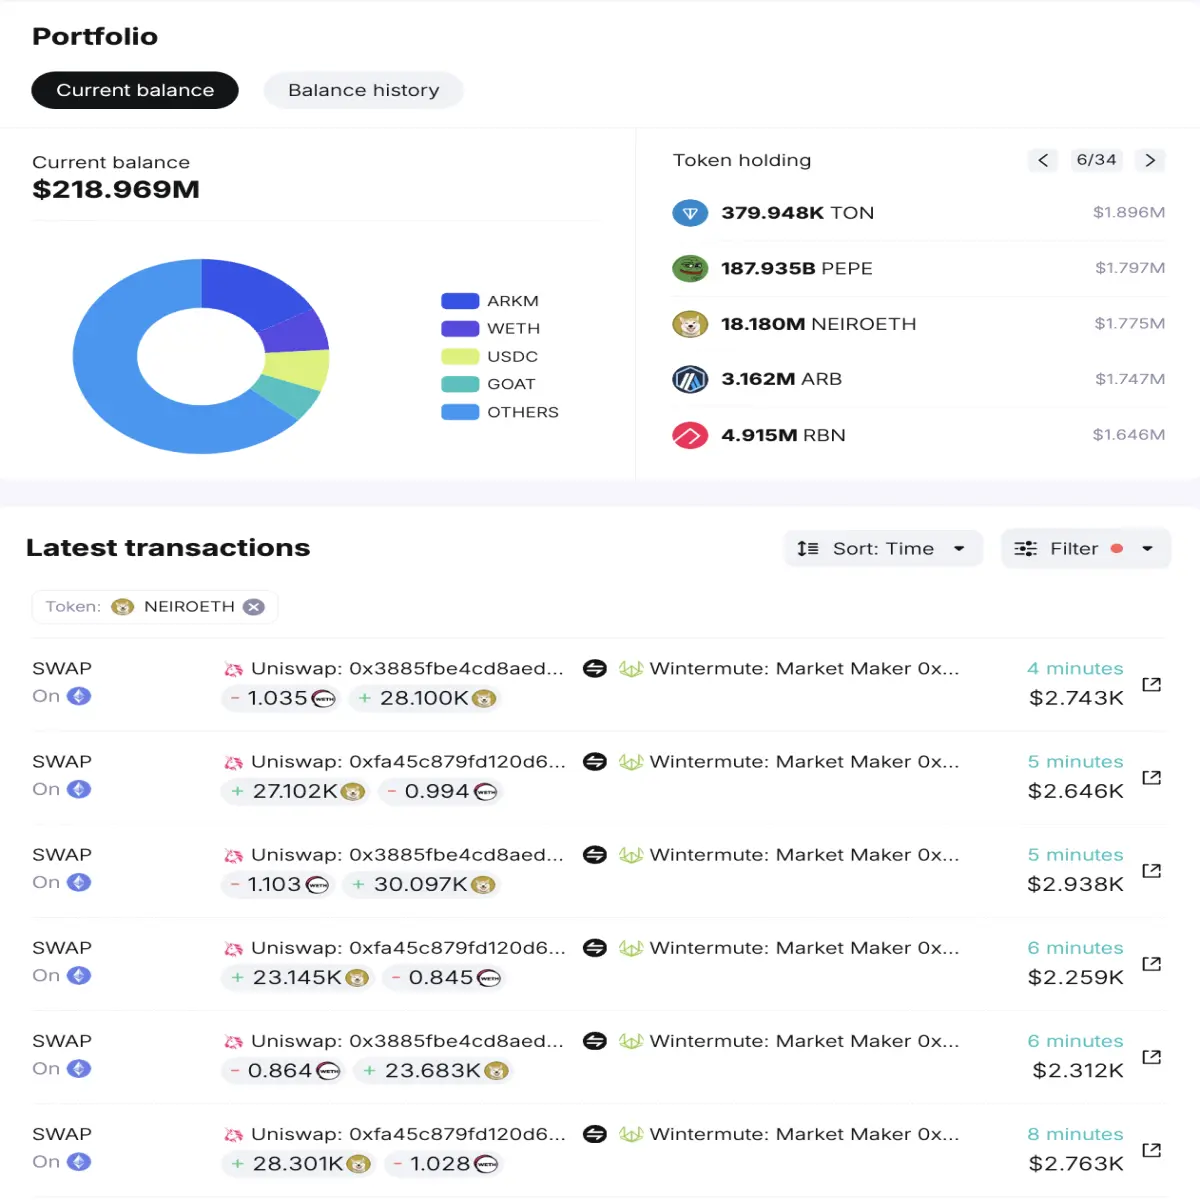Click the USDC legend color swatch
Screen dimensions: 1200x1200
pyautogui.click(x=460, y=356)
